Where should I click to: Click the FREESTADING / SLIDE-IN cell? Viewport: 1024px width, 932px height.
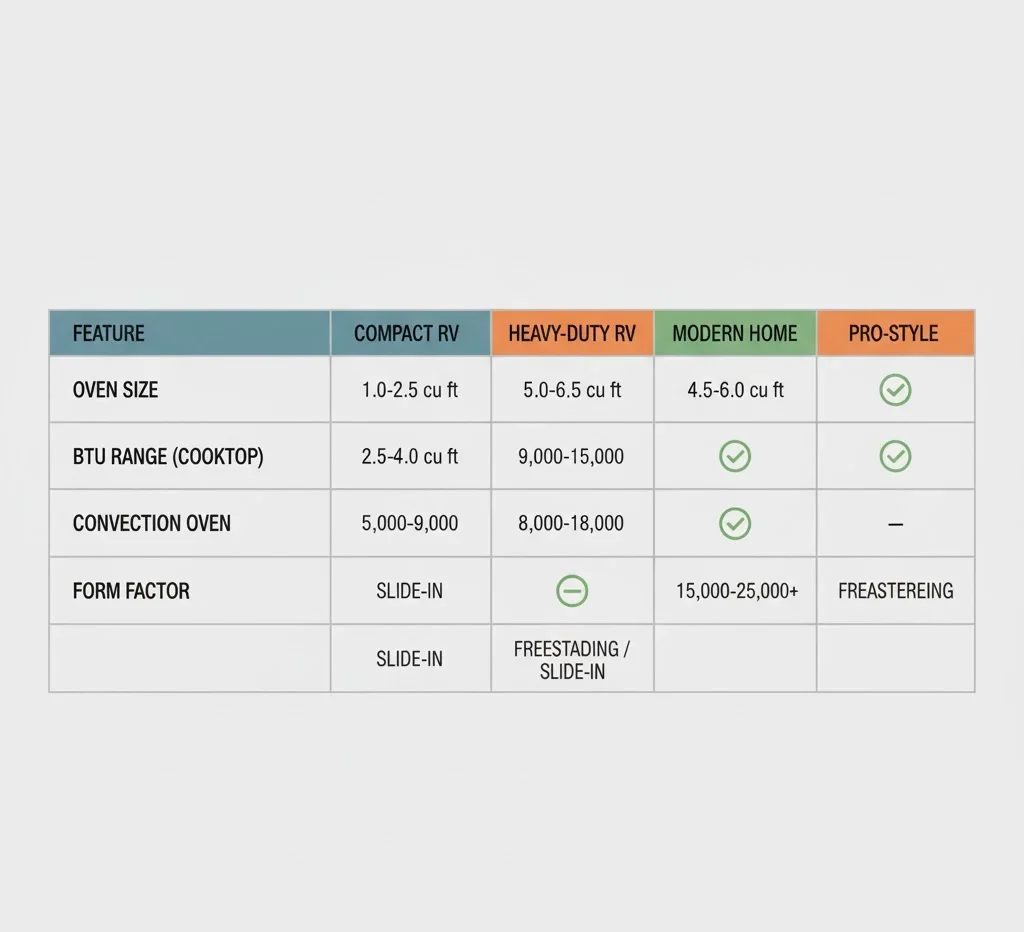(572, 660)
